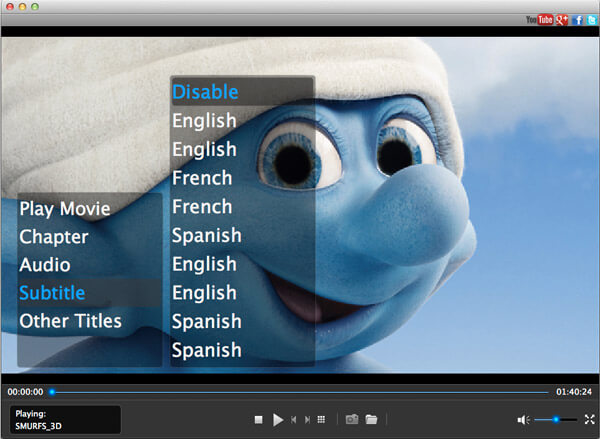Open a file with the folder icon

tap(371, 419)
